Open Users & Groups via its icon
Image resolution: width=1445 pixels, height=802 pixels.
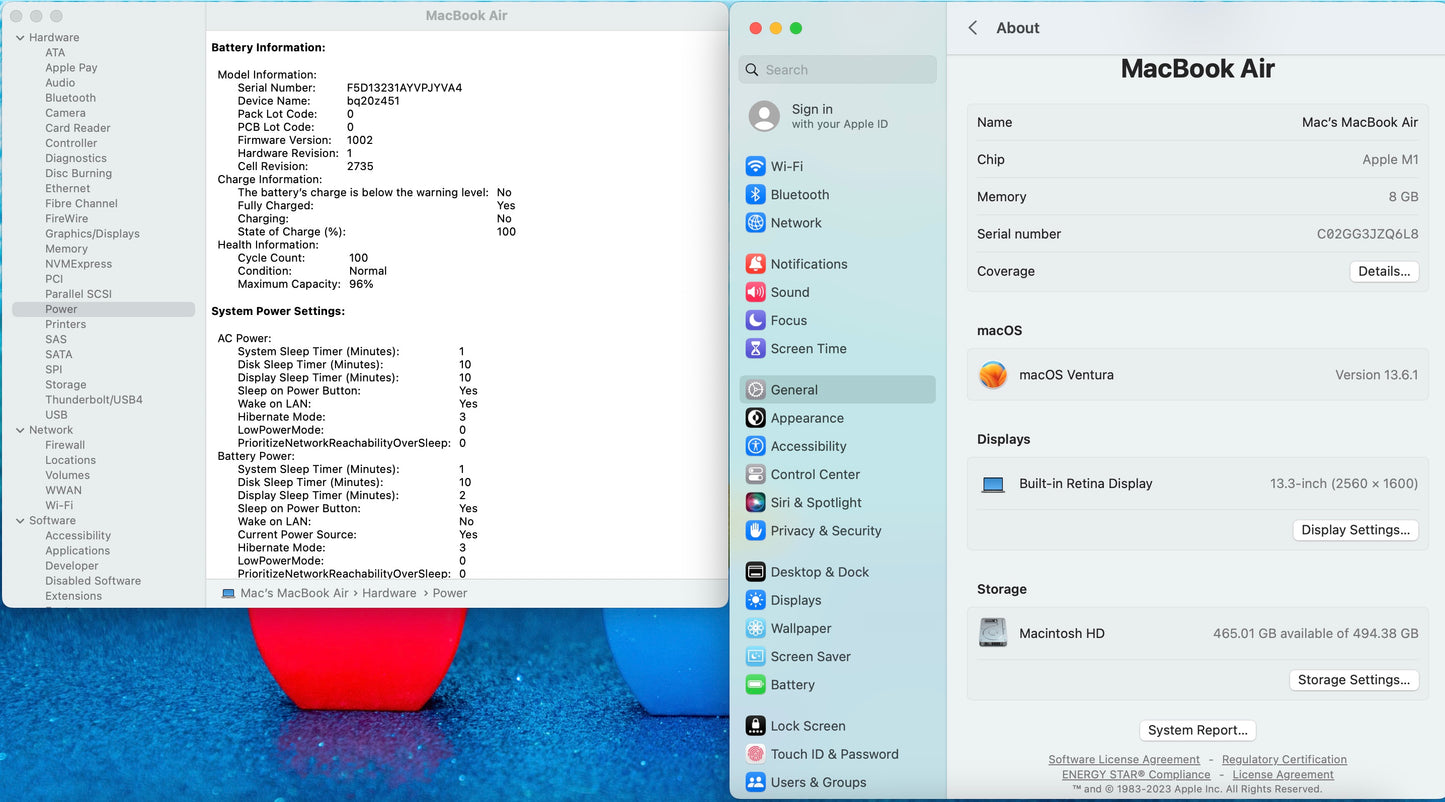click(755, 782)
